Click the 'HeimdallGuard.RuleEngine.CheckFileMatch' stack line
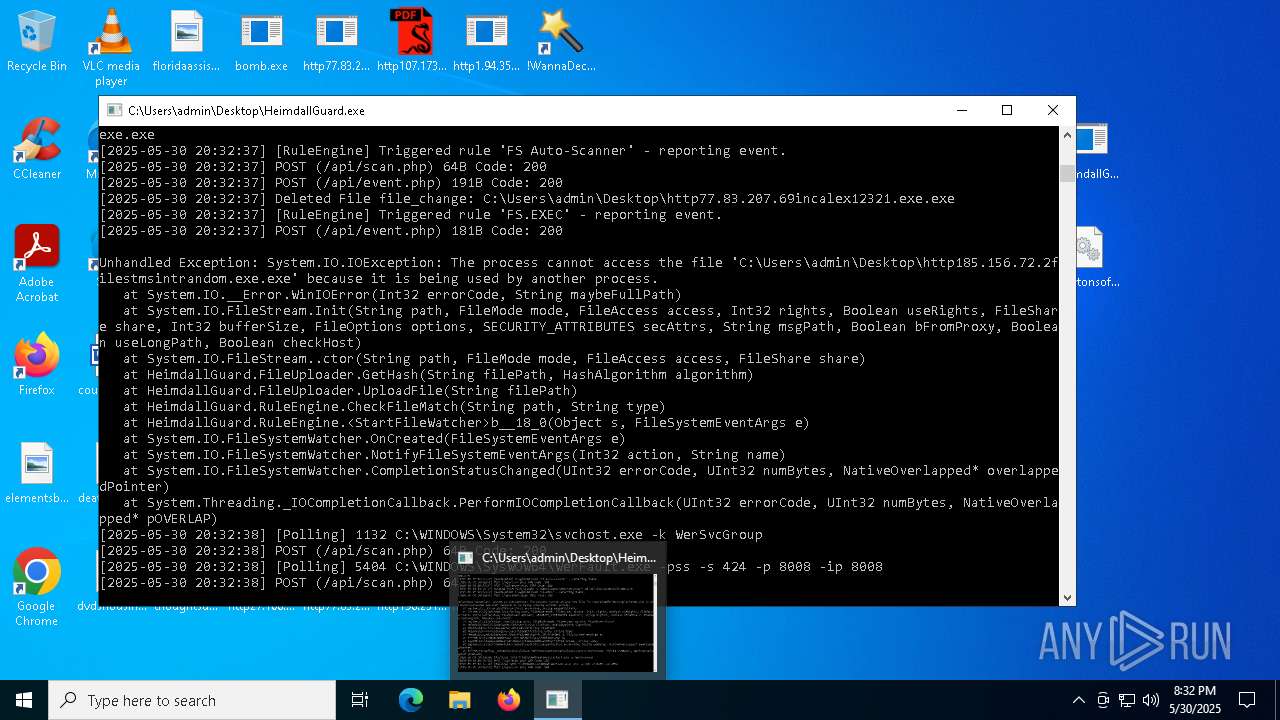The image size is (1280, 720). tap(394, 407)
